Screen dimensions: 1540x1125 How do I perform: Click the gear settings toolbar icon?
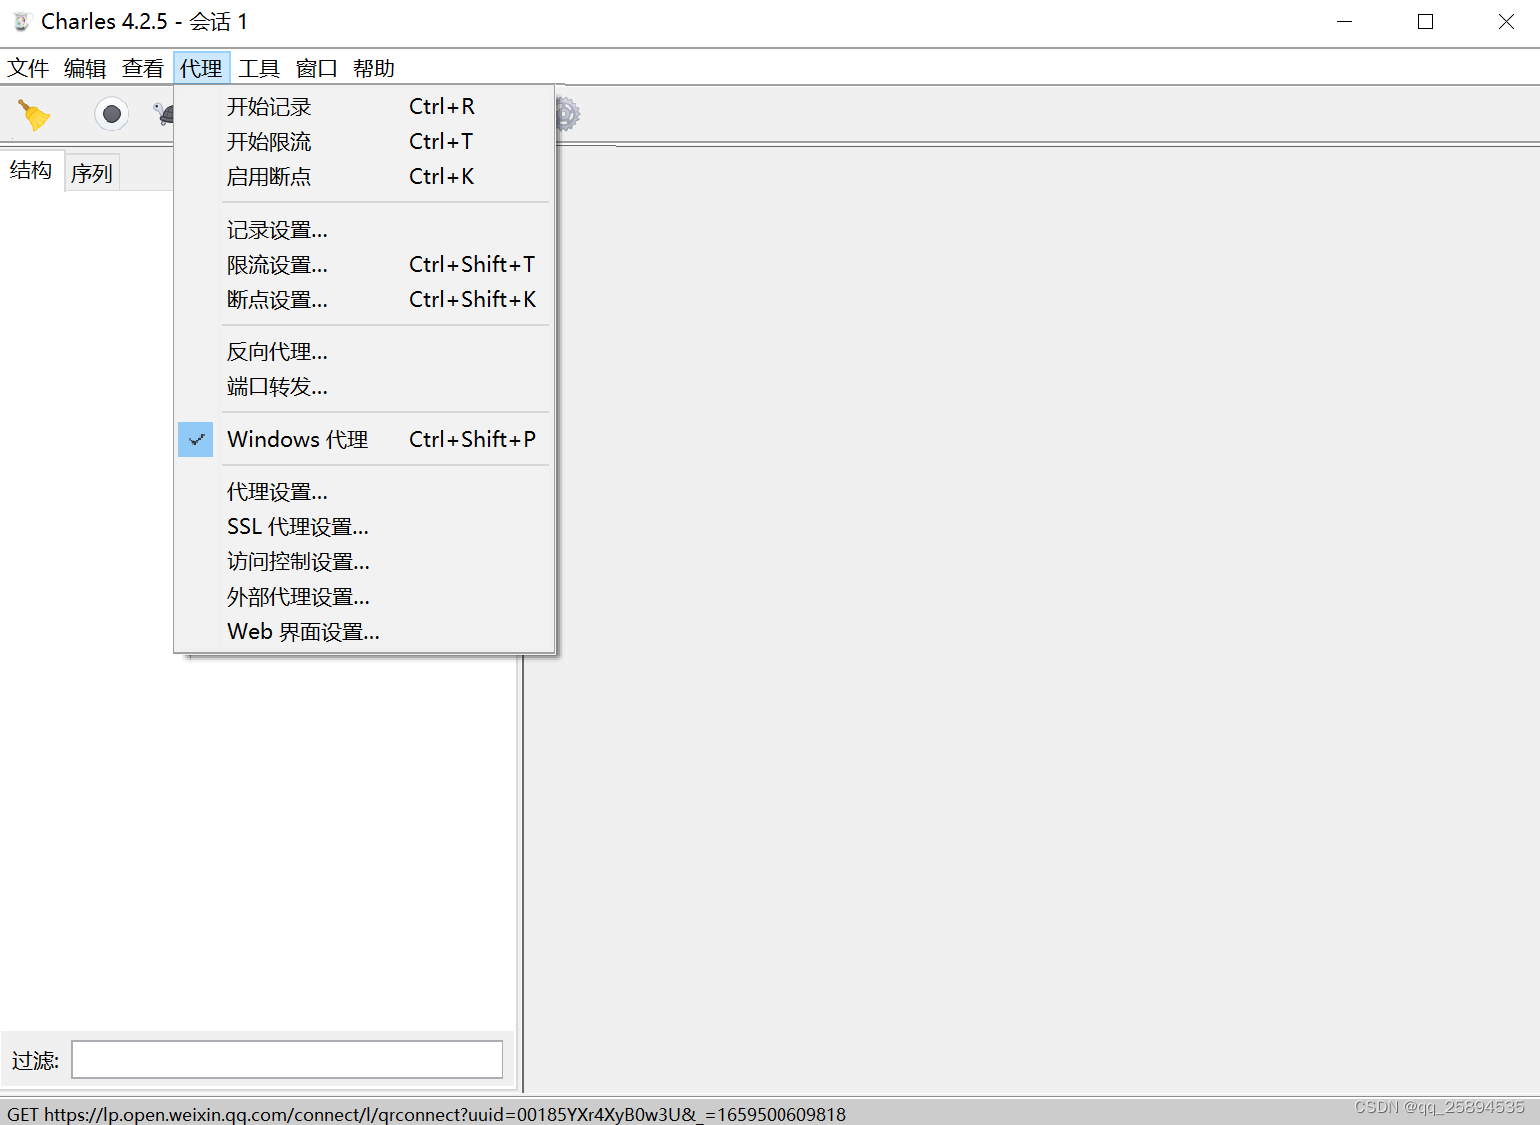coord(567,114)
